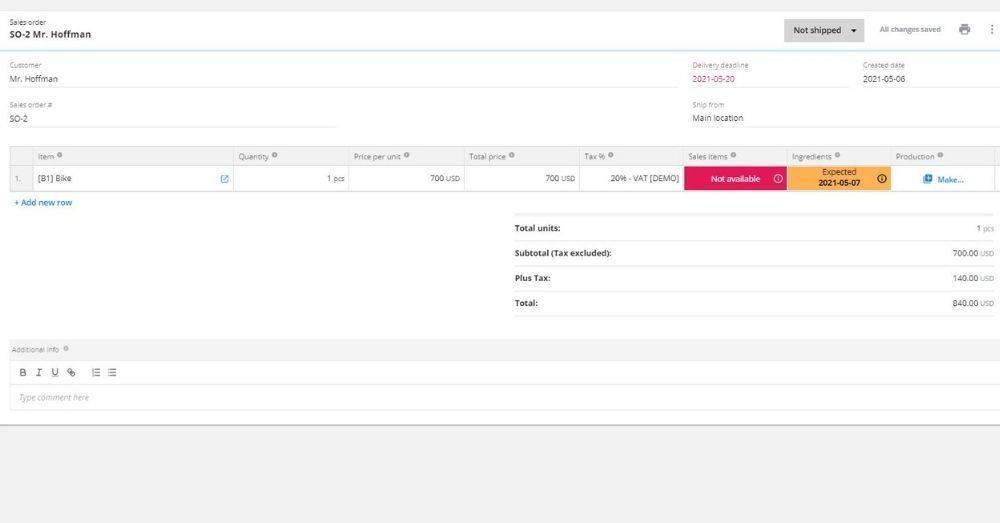Click into the Type comment here box
Image resolution: width=1000 pixels, height=523 pixels.
[504, 397]
